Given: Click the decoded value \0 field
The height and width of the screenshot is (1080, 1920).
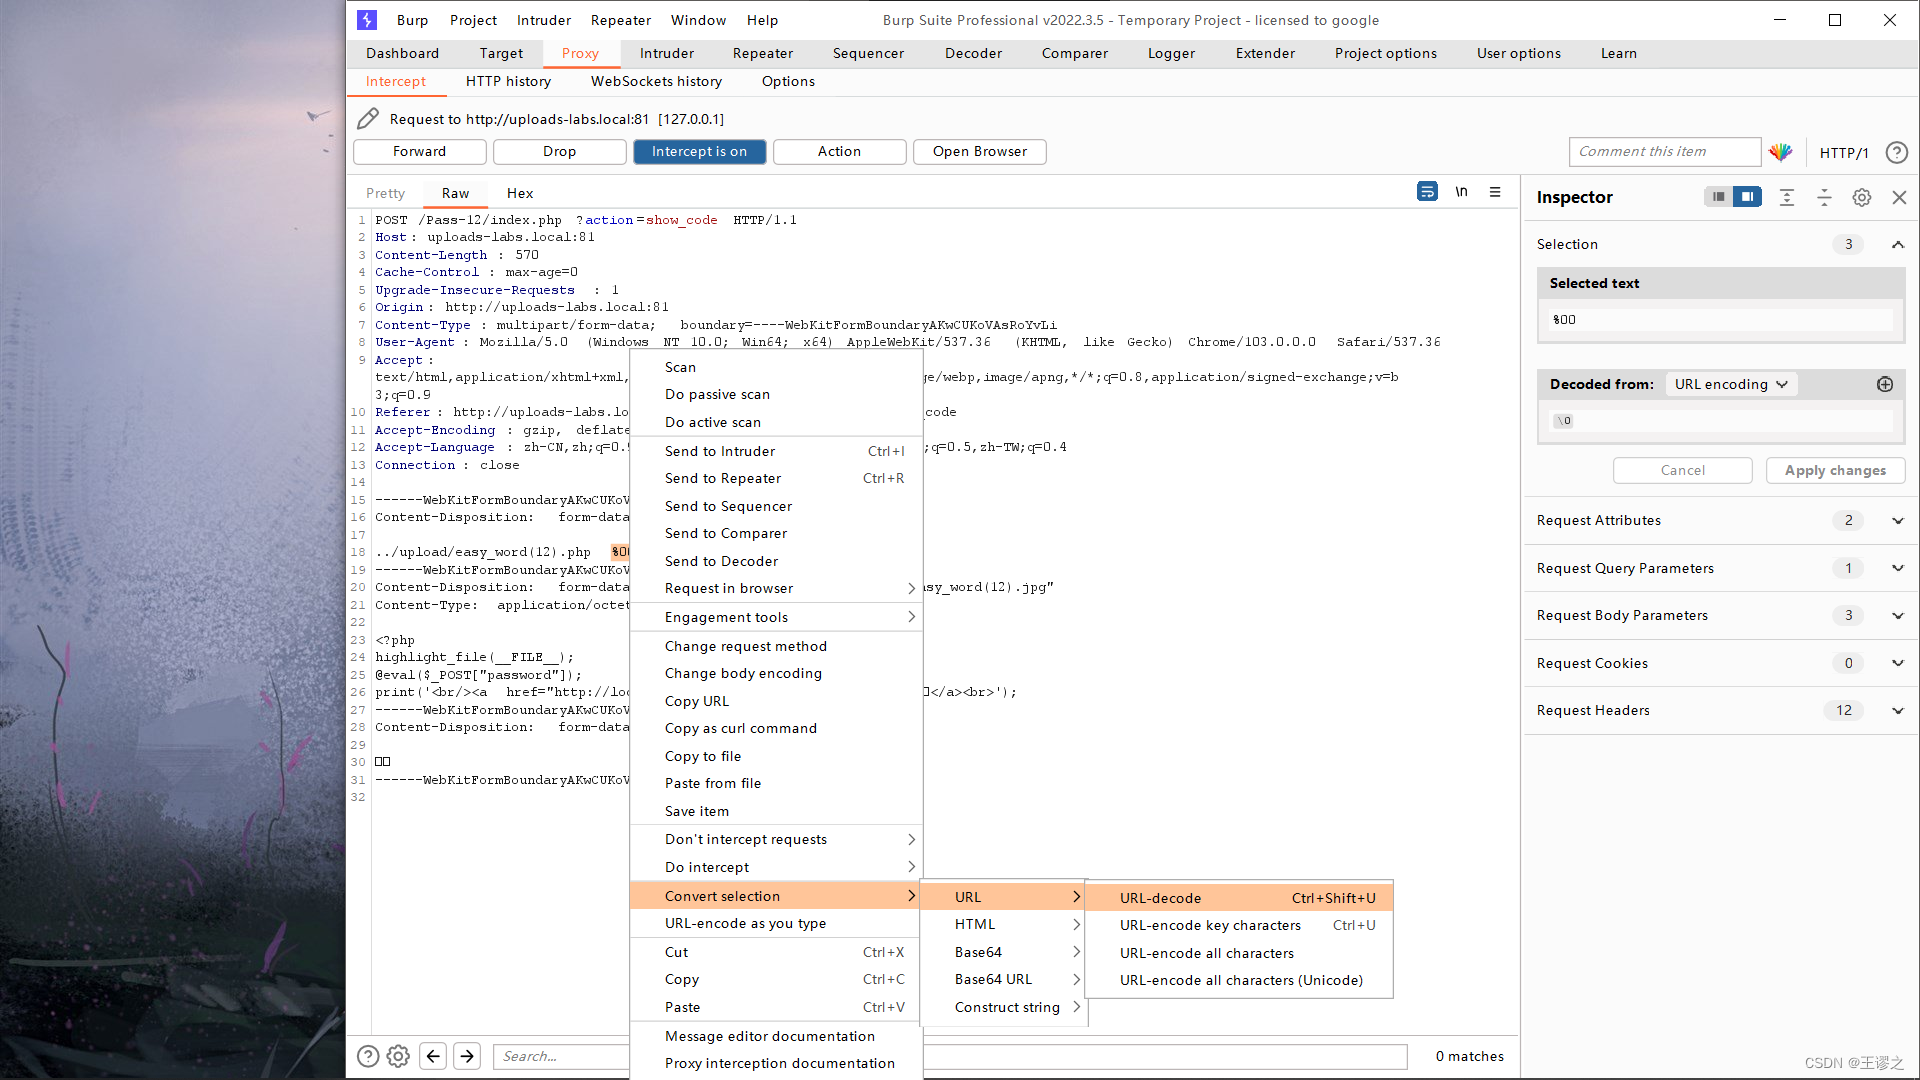Looking at the screenshot, I should (x=1721, y=421).
